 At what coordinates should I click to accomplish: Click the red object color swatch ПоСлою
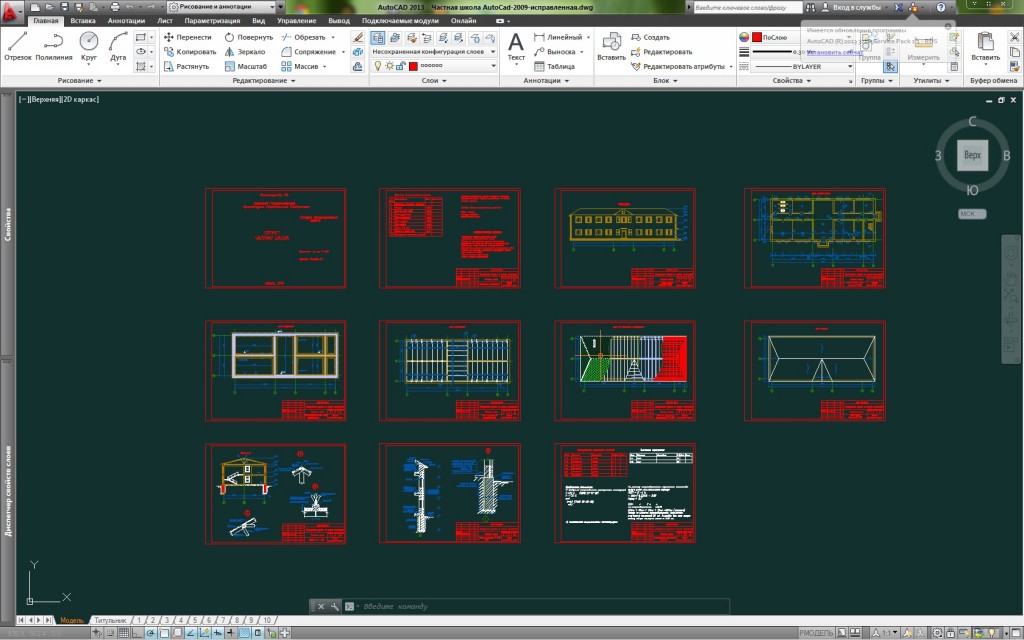(x=757, y=37)
